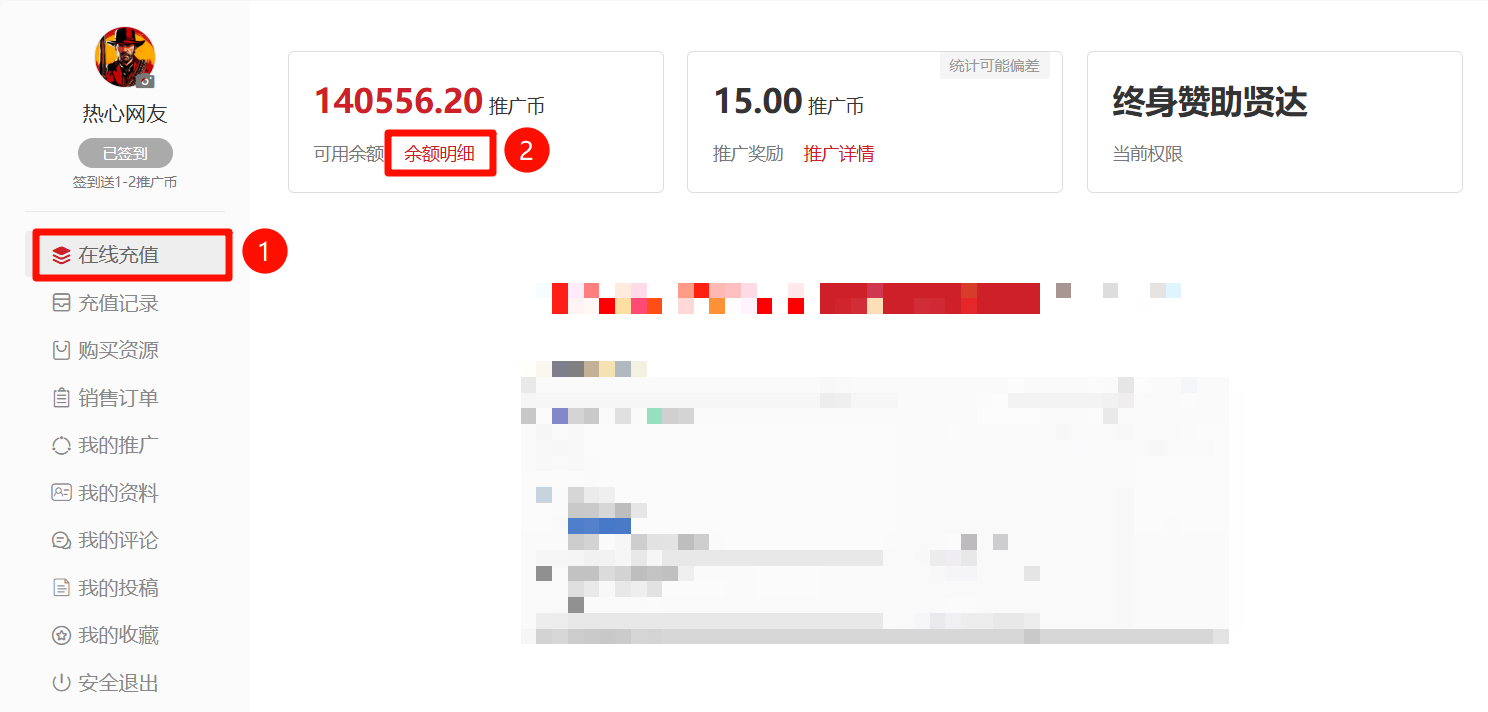Click the shopping bag icon for 购买资源
Viewport: 1488px width, 712px height.
61,350
